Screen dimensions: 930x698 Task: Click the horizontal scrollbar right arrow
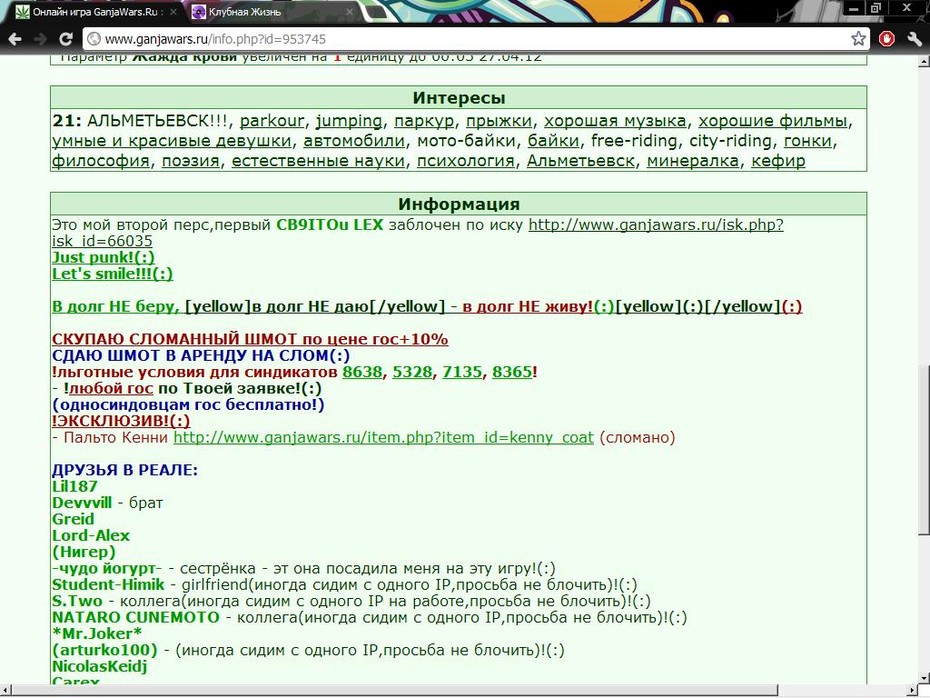(913, 691)
